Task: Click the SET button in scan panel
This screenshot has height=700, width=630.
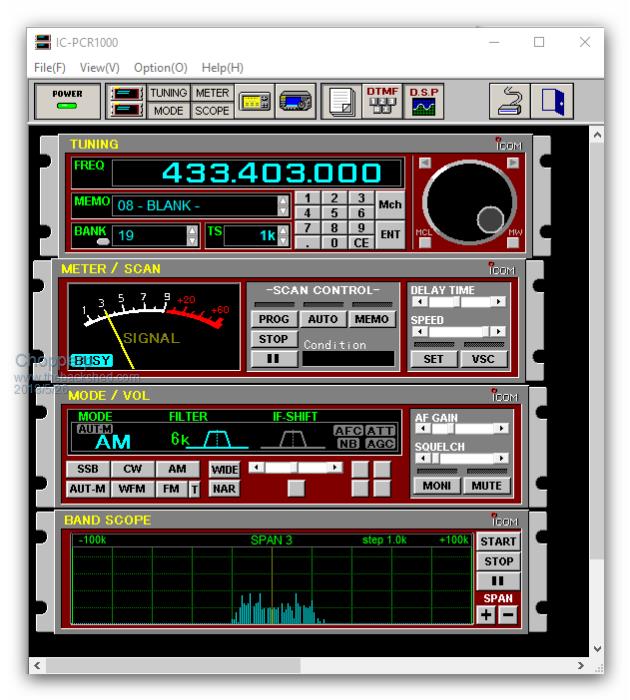Action: pyautogui.click(x=434, y=359)
